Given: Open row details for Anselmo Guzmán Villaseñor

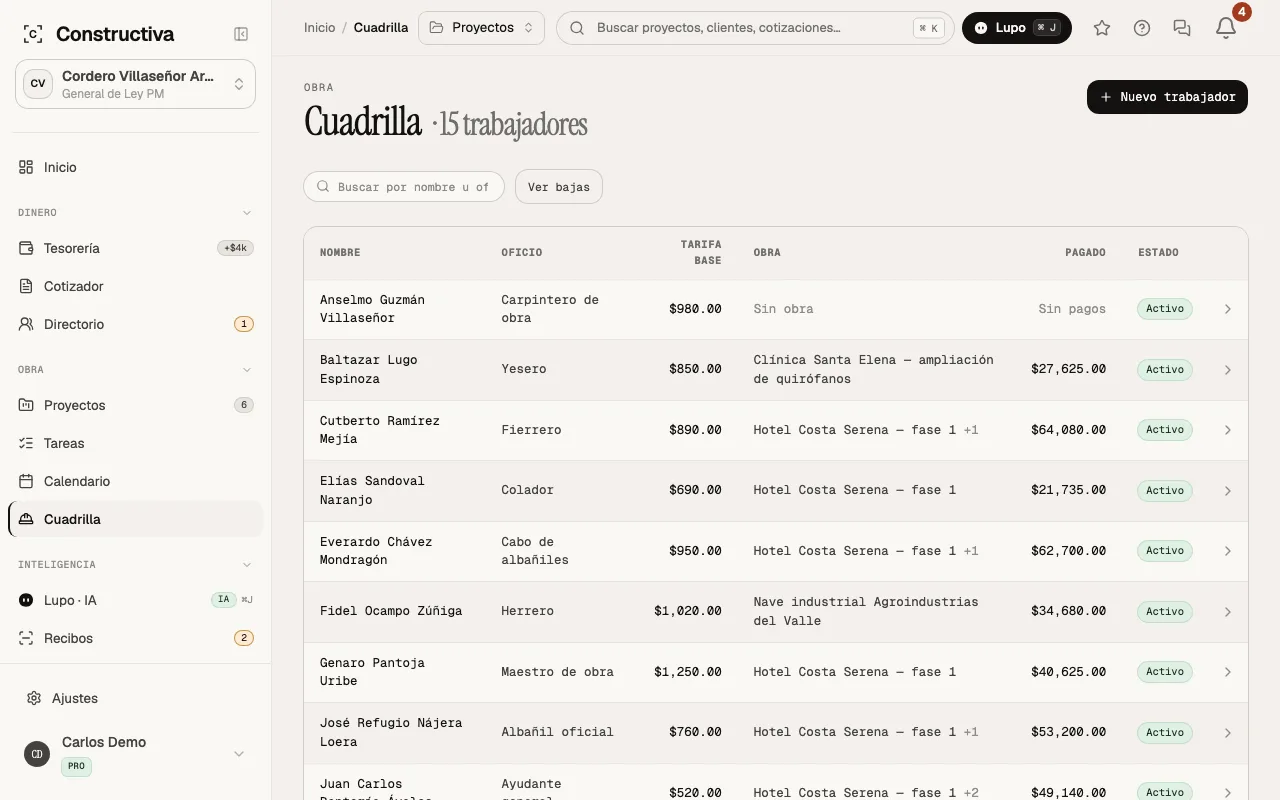Looking at the screenshot, I should tap(1228, 309).
